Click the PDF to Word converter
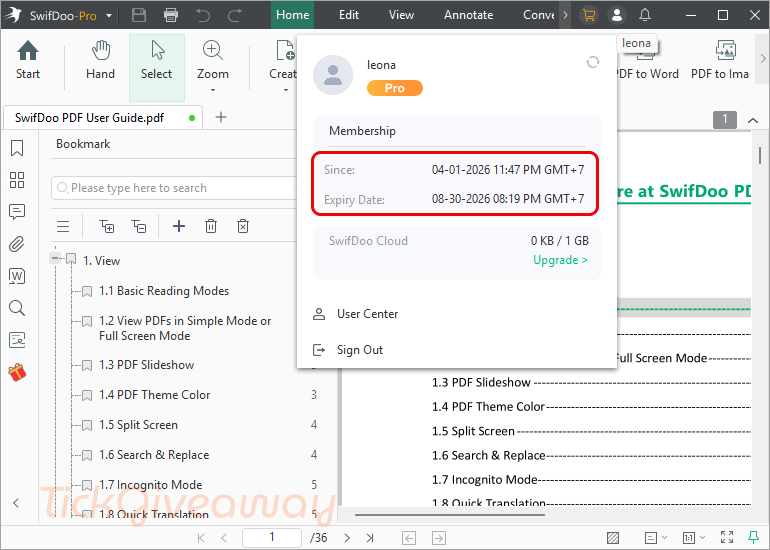The height and width of the screenshot is (550, 770). pos(648,60)
